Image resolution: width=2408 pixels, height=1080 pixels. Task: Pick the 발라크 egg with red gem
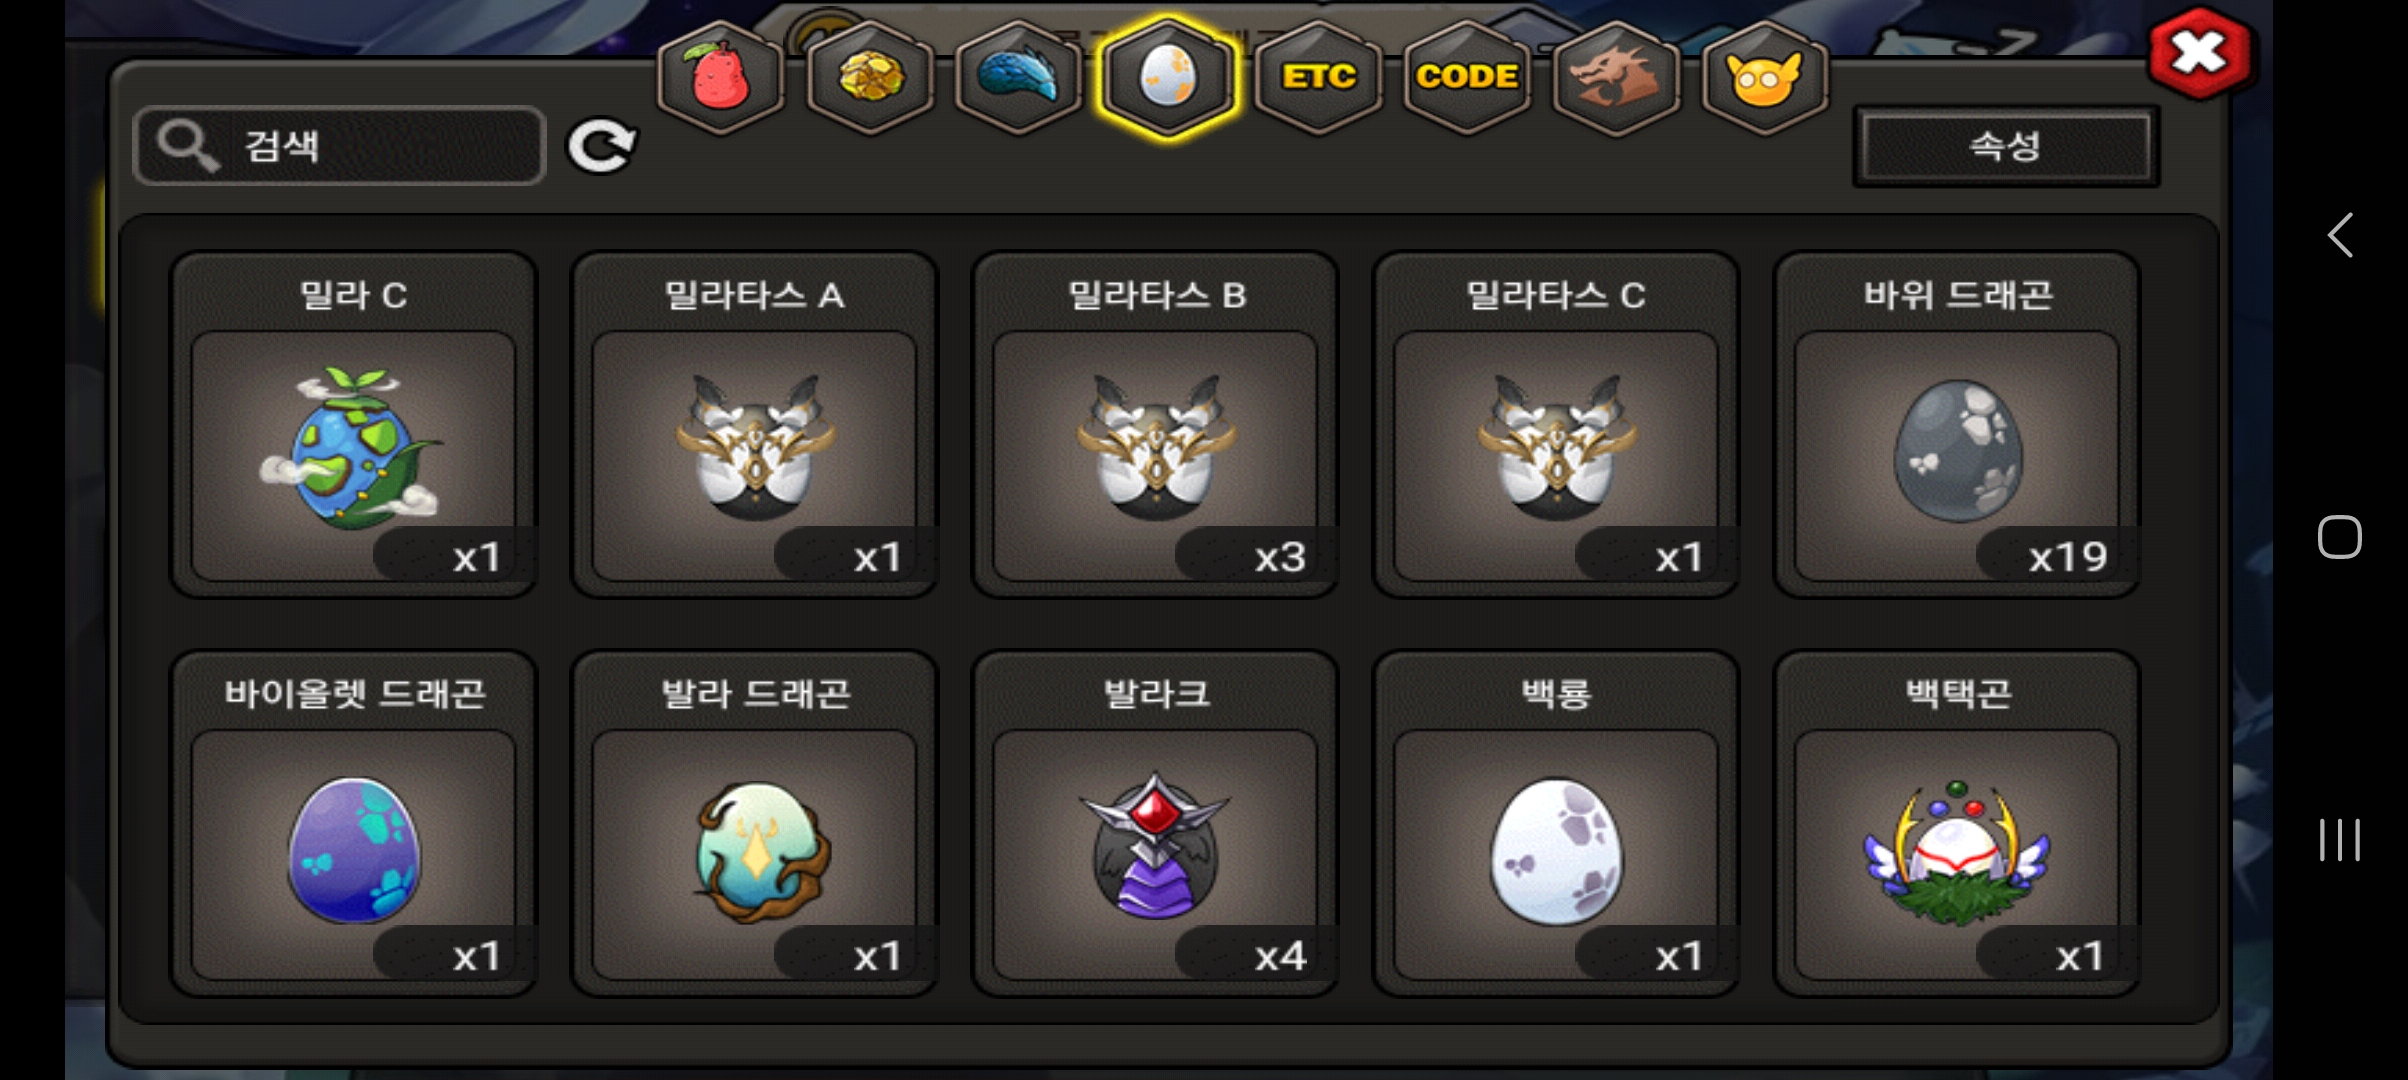1155,824
